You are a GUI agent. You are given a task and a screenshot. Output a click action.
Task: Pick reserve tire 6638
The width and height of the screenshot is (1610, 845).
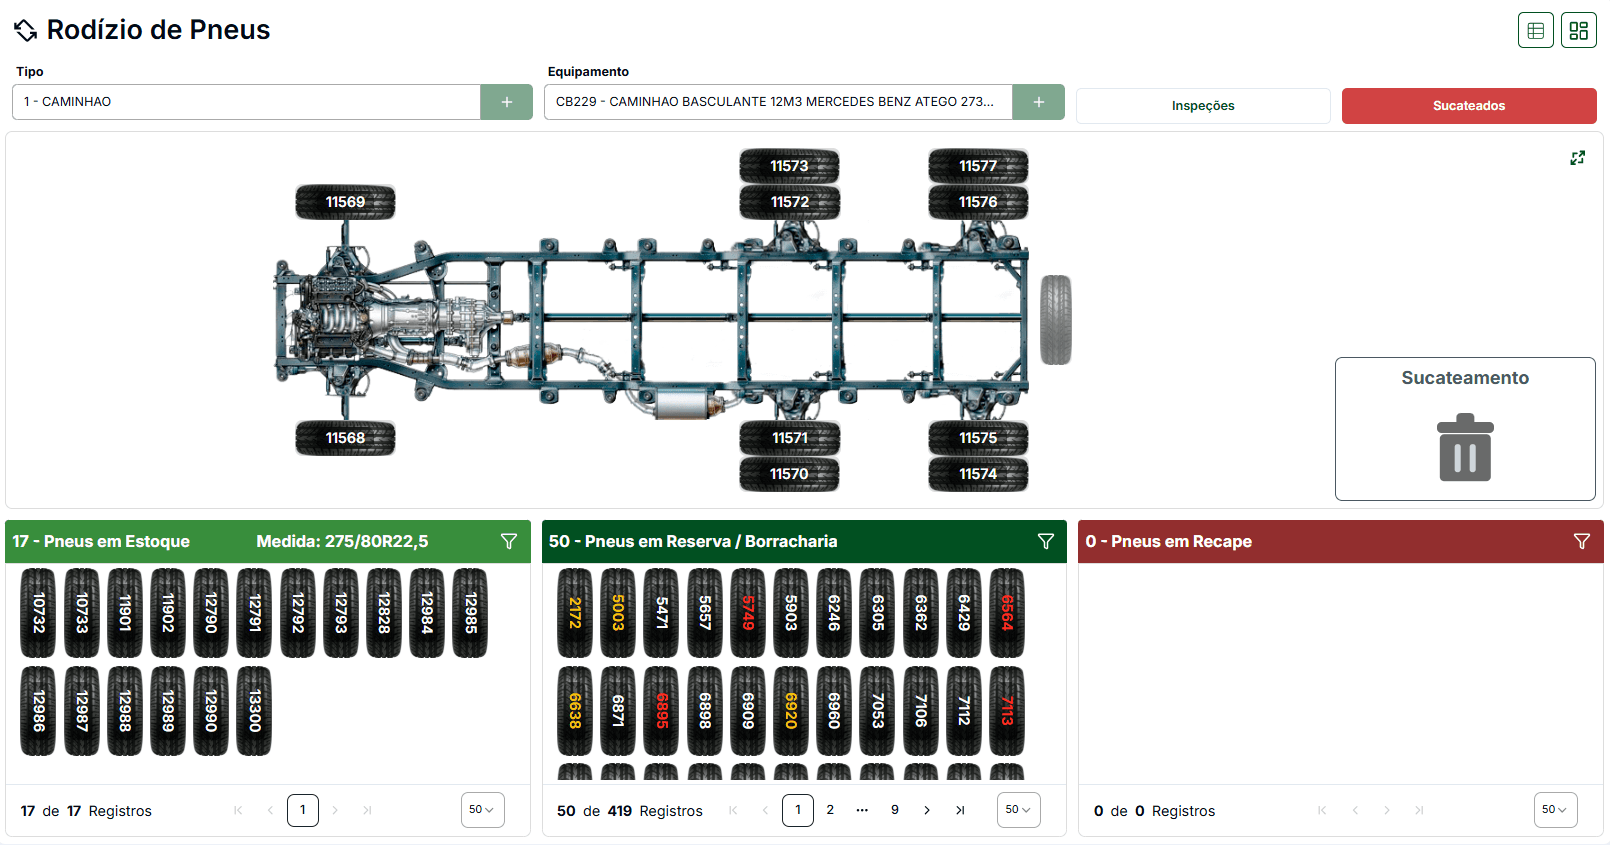pyautogui.click(x=575, y=711)
